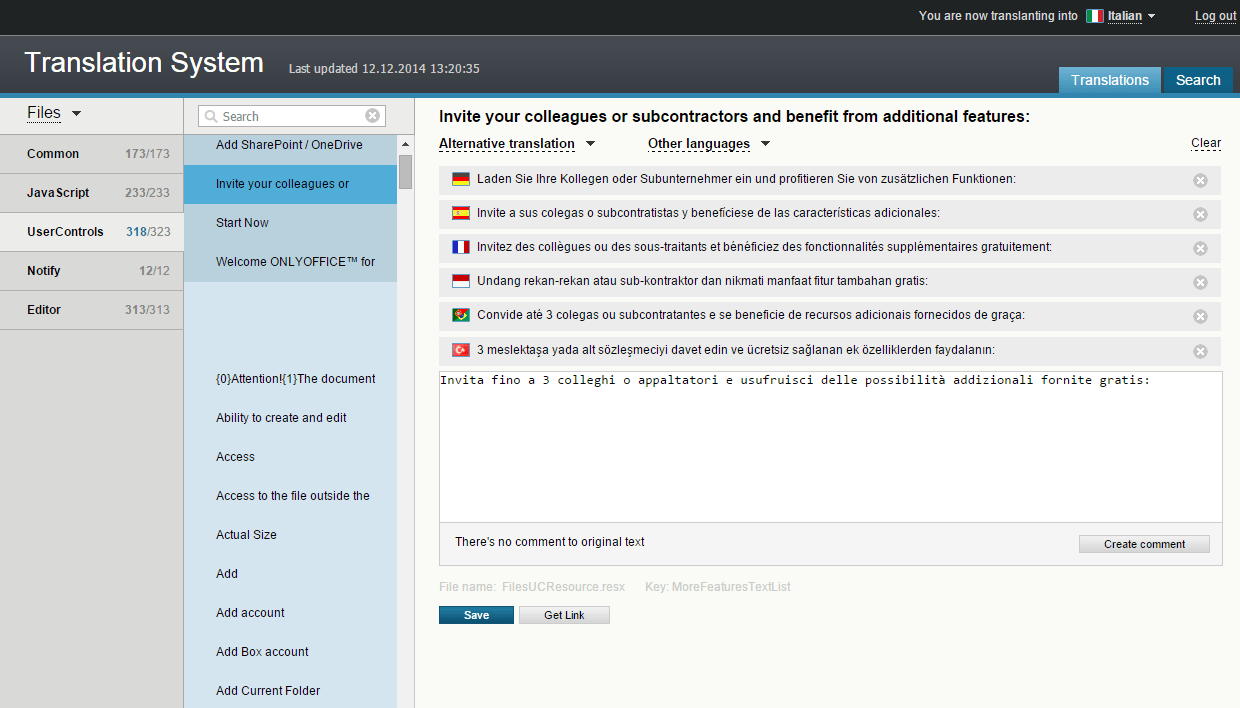Click the Translation System title

coord(144,63)
